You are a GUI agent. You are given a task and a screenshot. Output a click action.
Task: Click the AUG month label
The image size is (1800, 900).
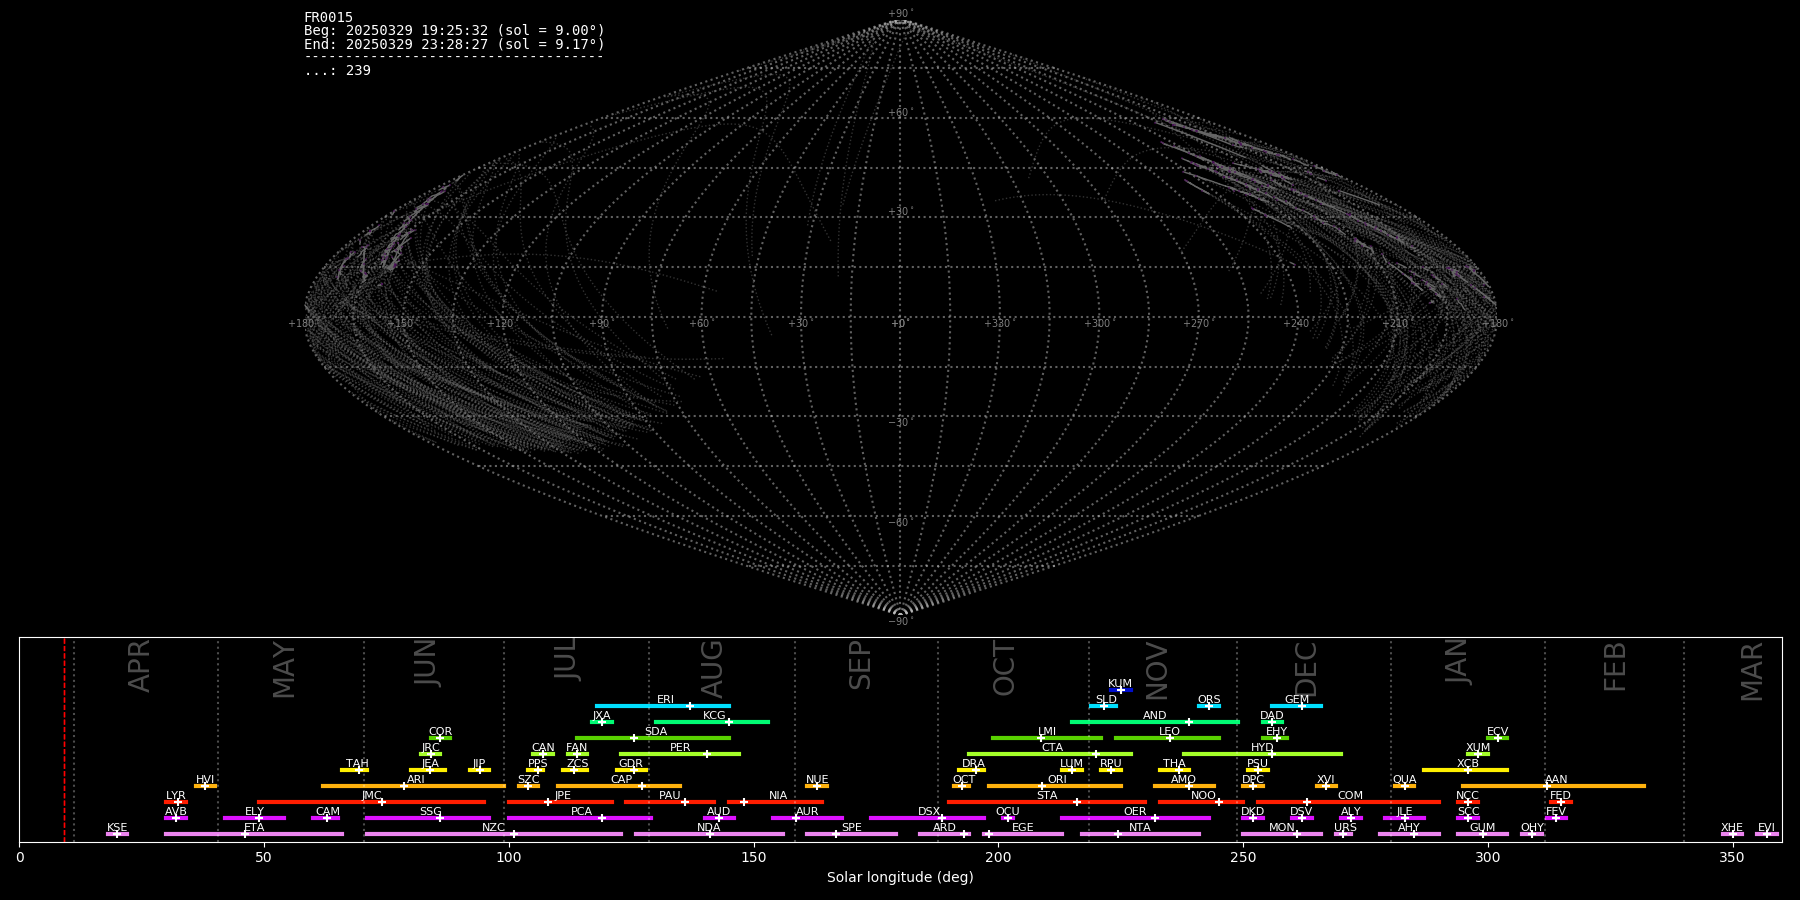point(712,669)
